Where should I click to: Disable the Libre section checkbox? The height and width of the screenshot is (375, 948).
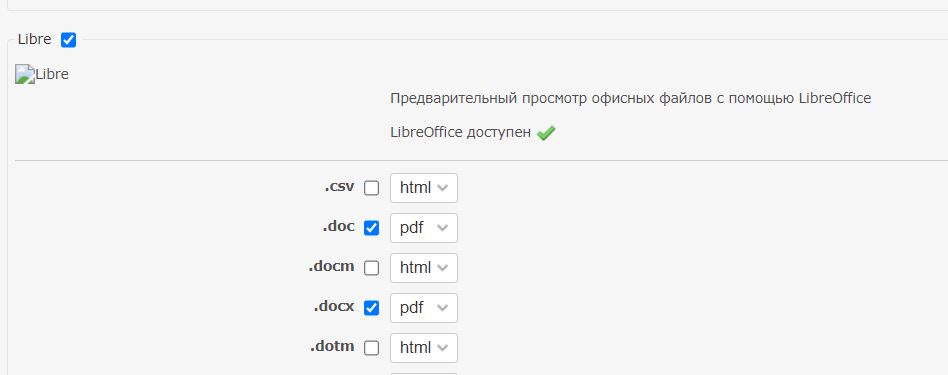tap(69, 40)
